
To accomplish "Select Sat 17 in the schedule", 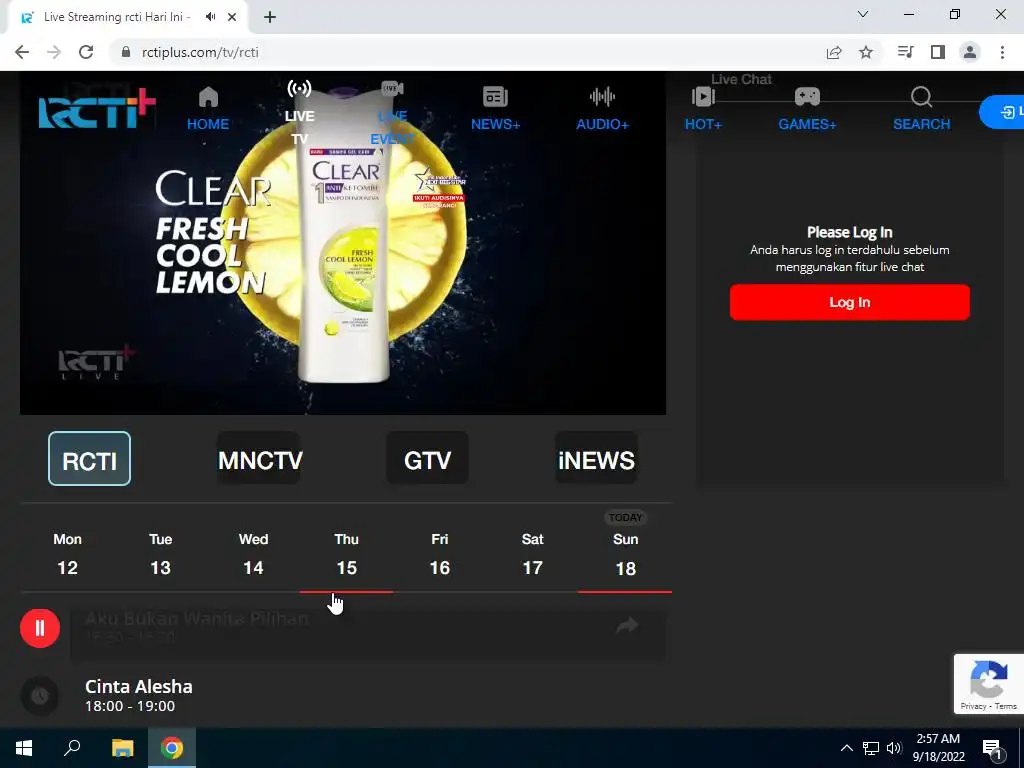I will tap(532, 554).
